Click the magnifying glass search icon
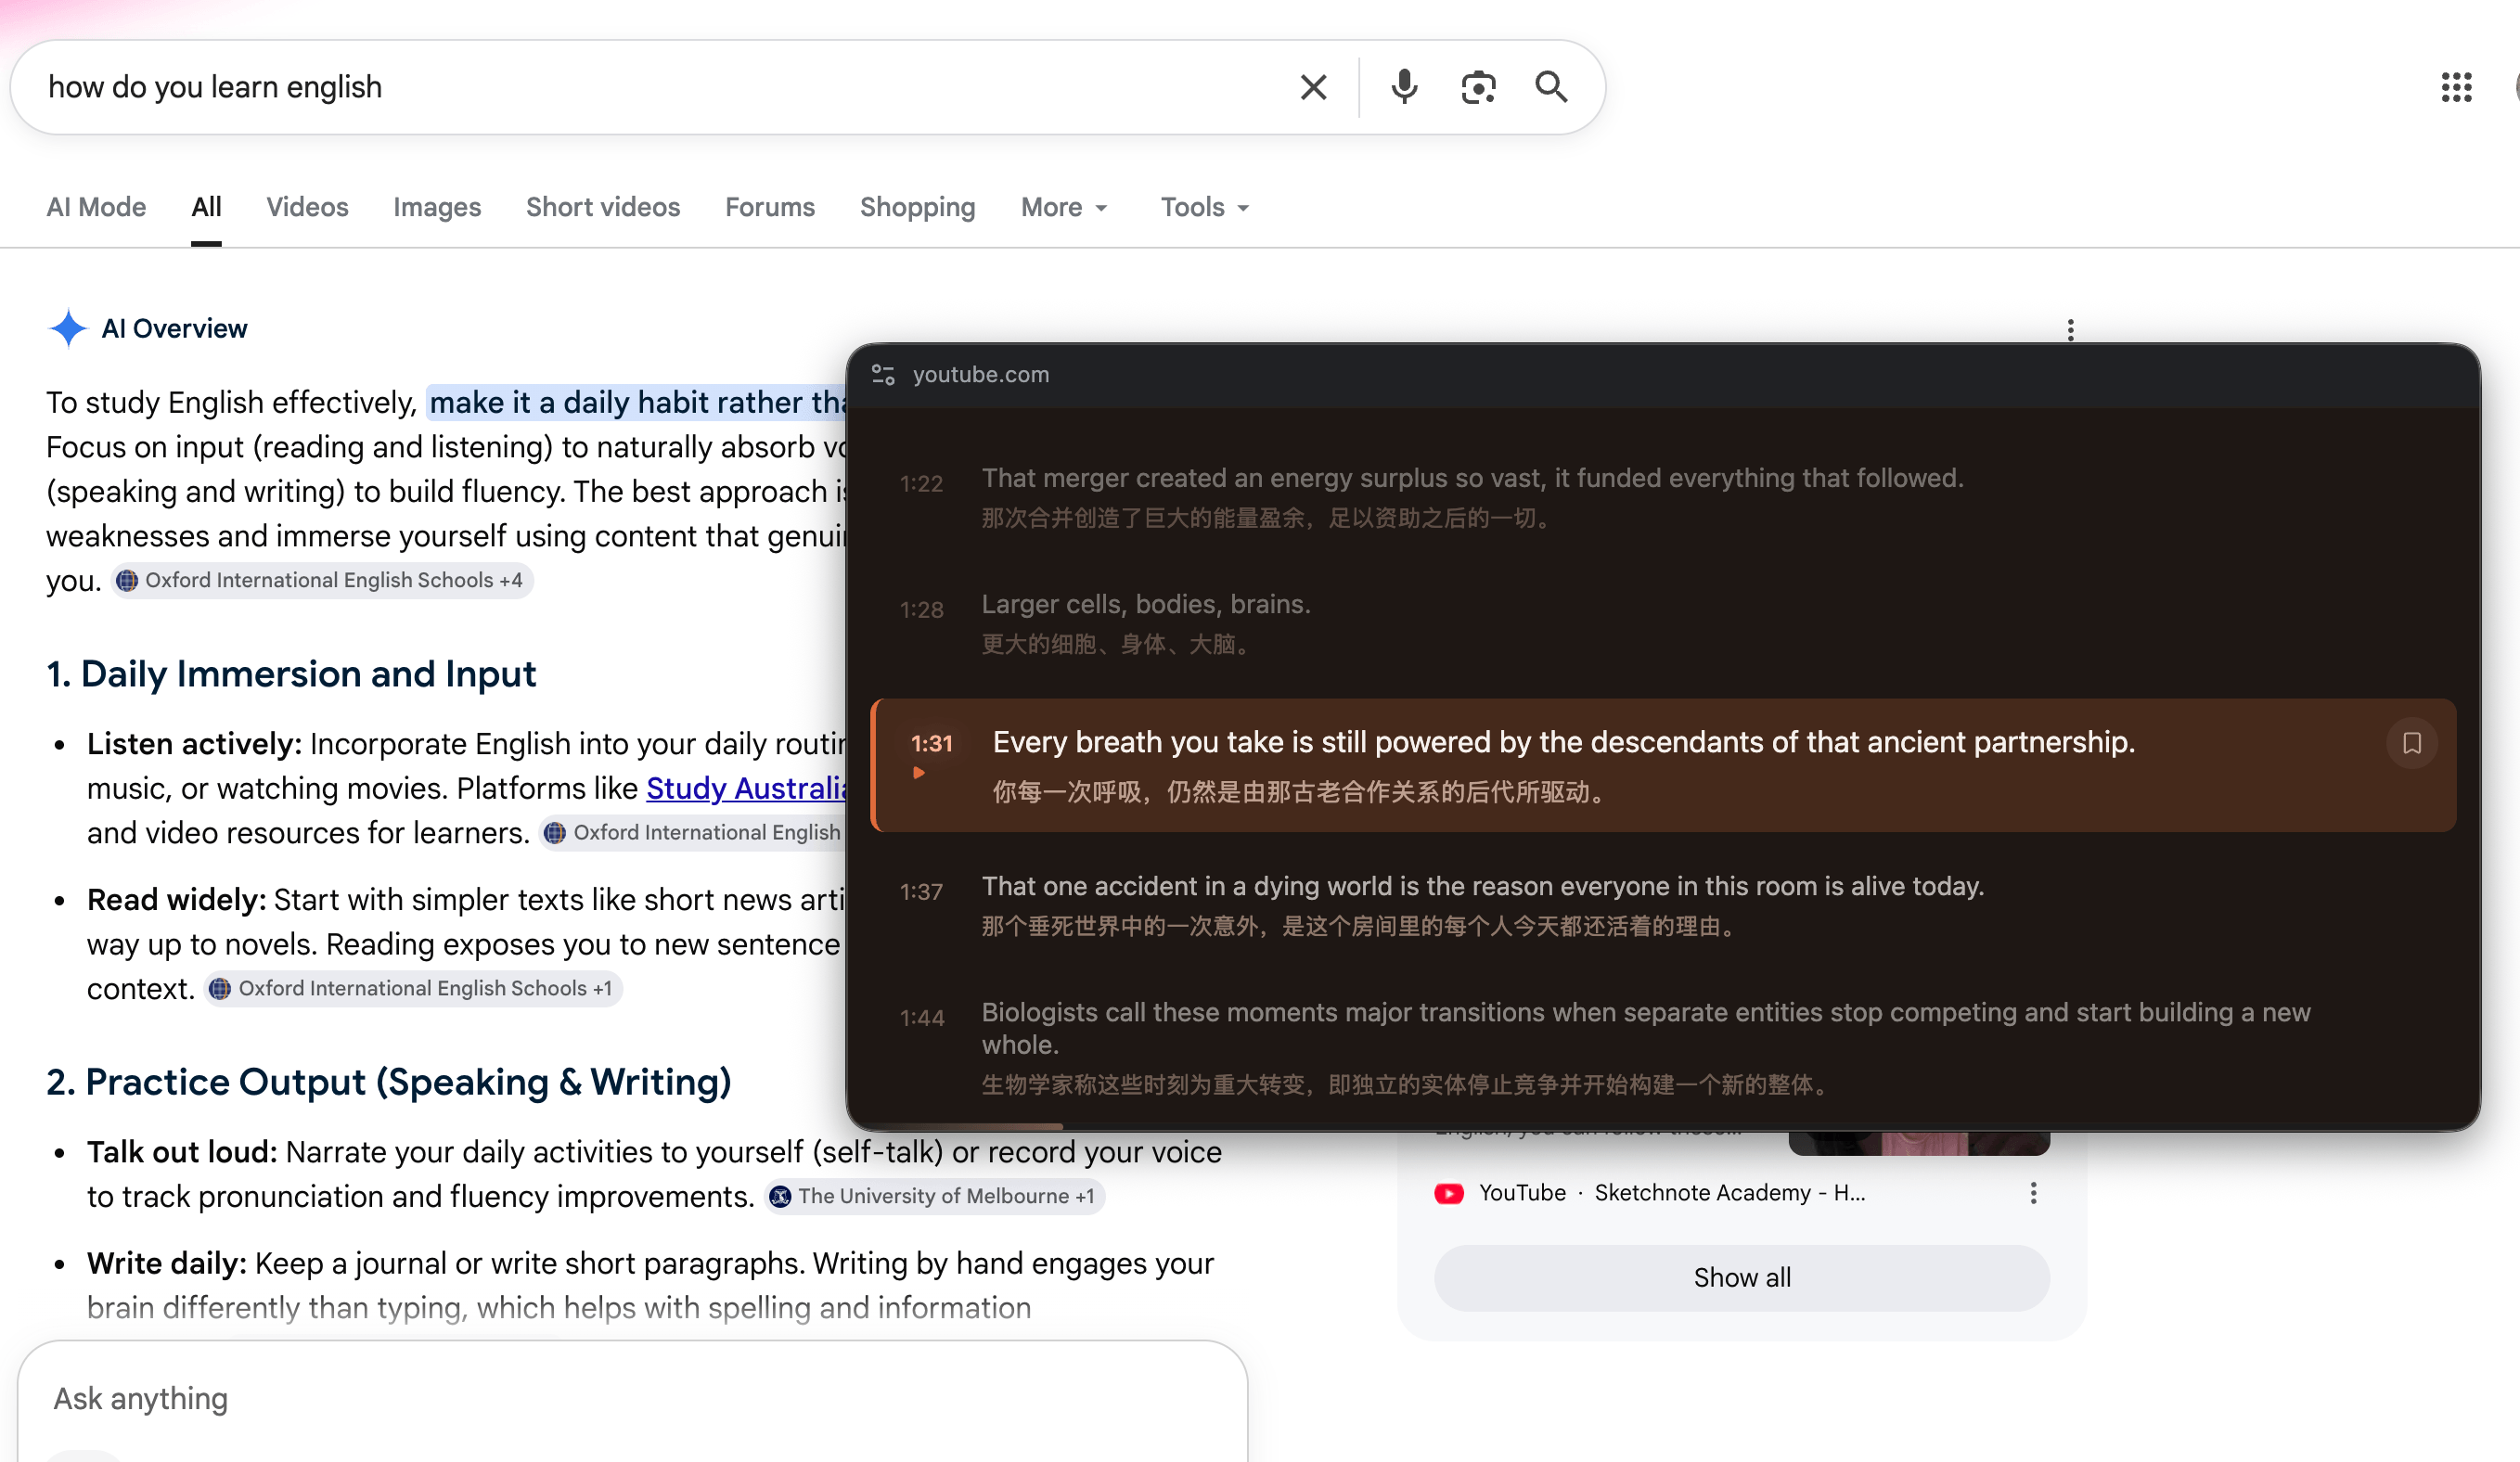Screen dimensions: 2520x1462 pyautogui.click(x=1551, y=88)
